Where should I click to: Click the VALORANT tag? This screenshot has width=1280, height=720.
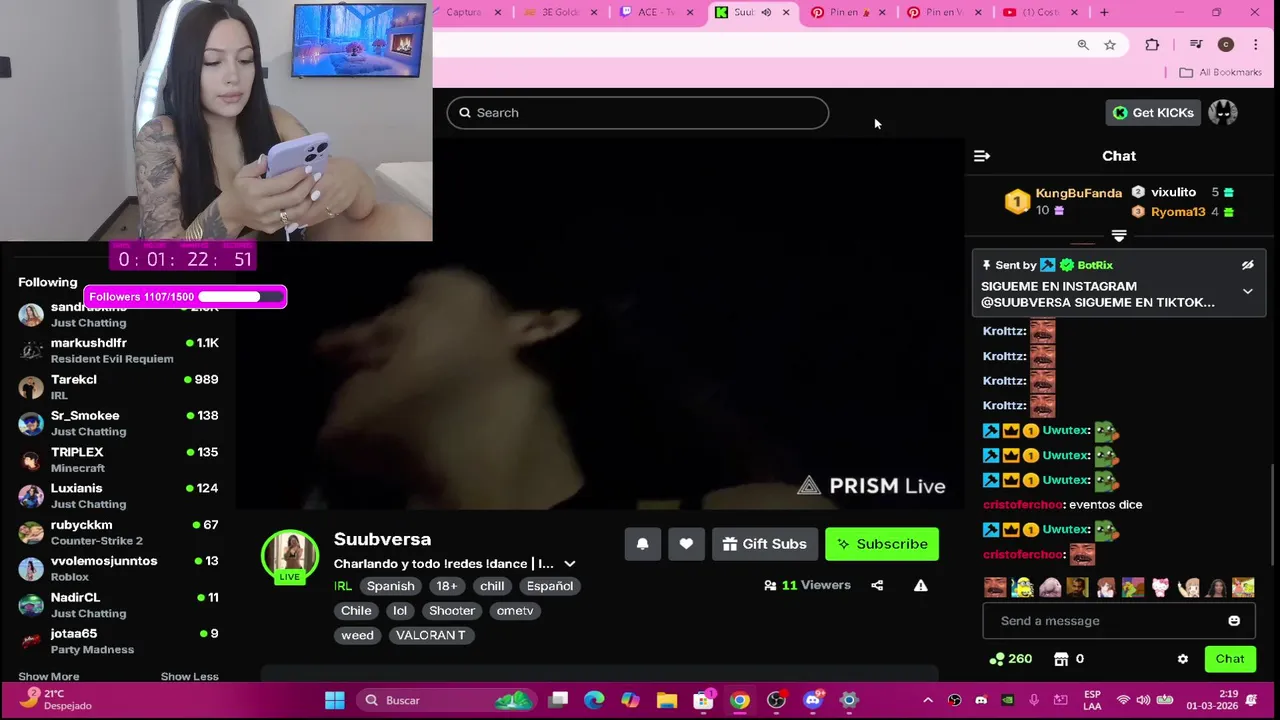pyautogui.click(x=430, y=635)
